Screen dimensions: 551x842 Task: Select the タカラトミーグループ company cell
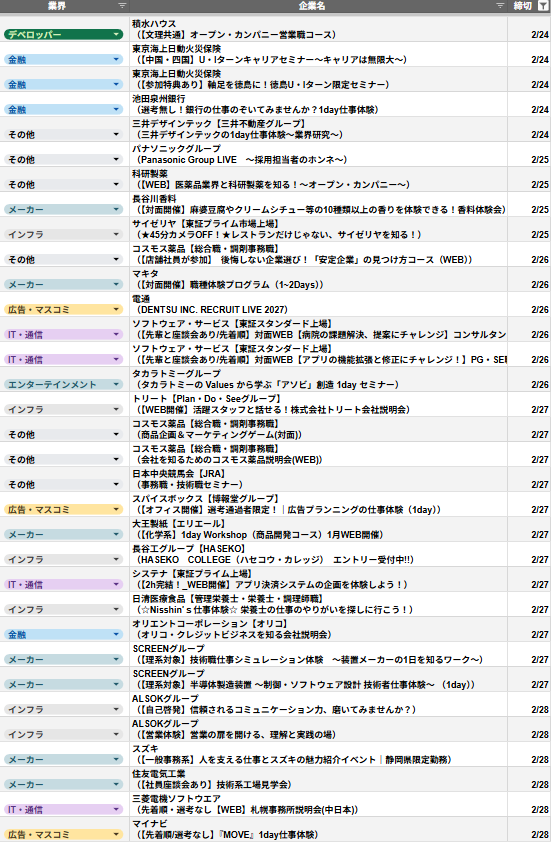point(319,379)
